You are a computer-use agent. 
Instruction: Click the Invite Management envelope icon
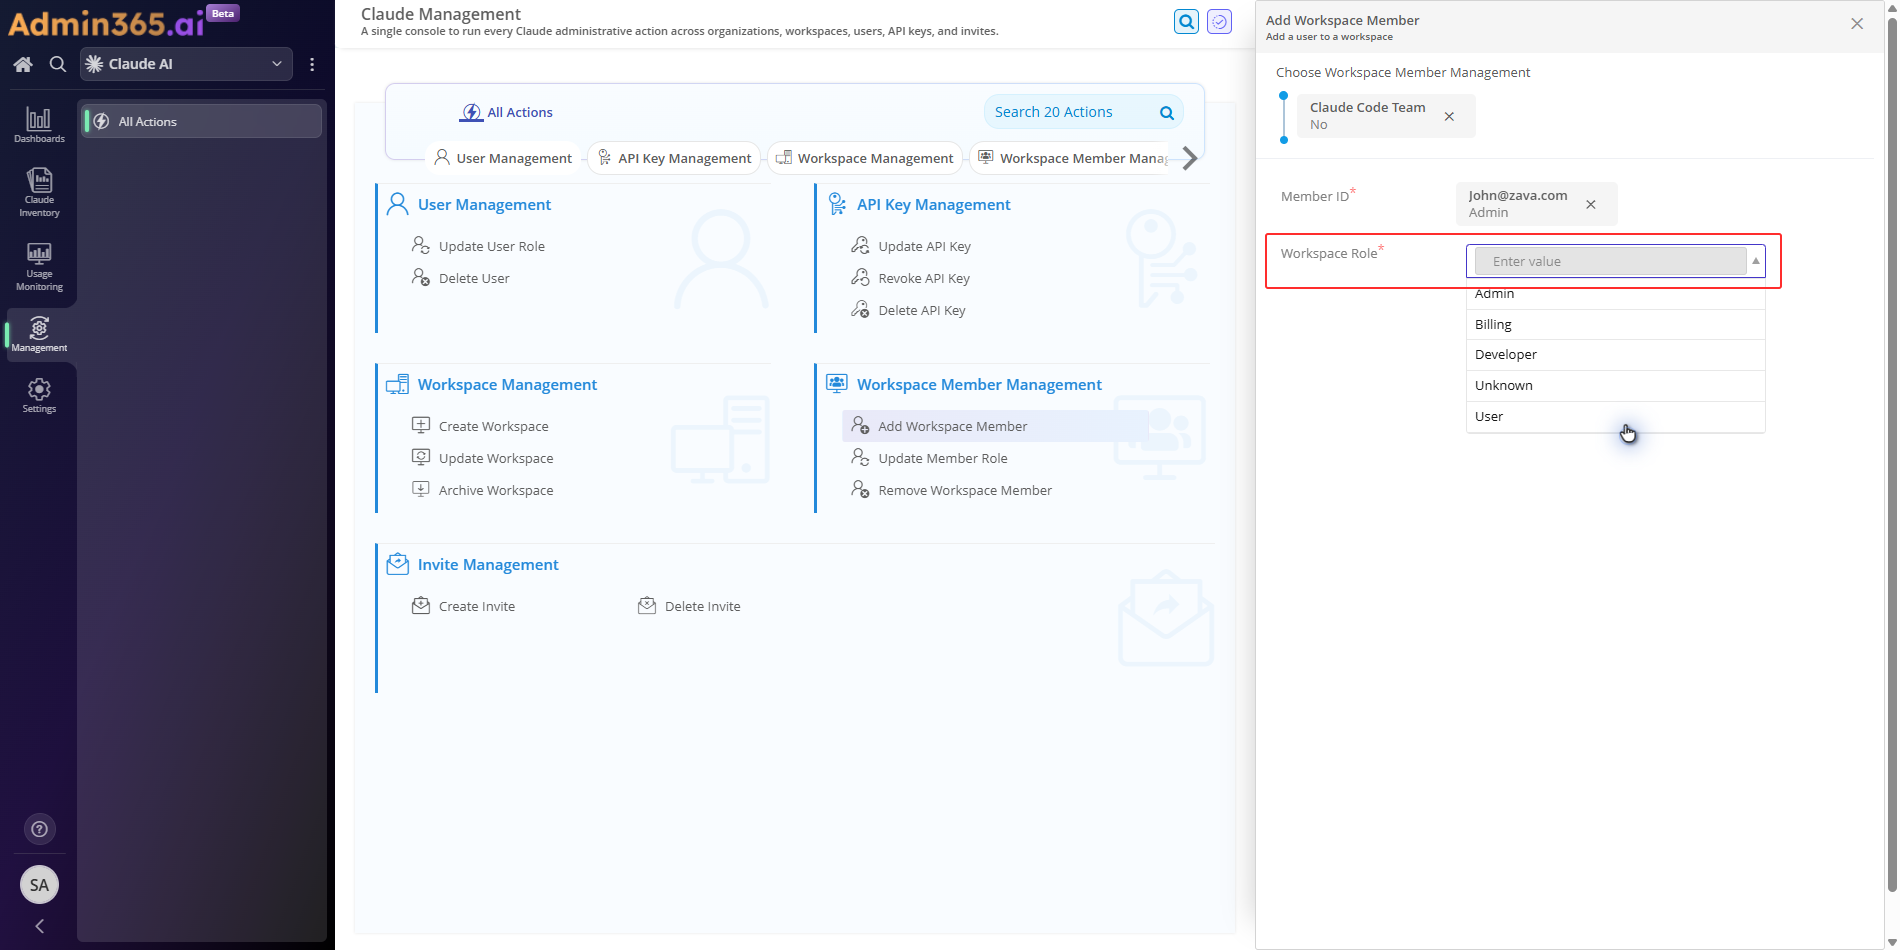click(397, 564)
